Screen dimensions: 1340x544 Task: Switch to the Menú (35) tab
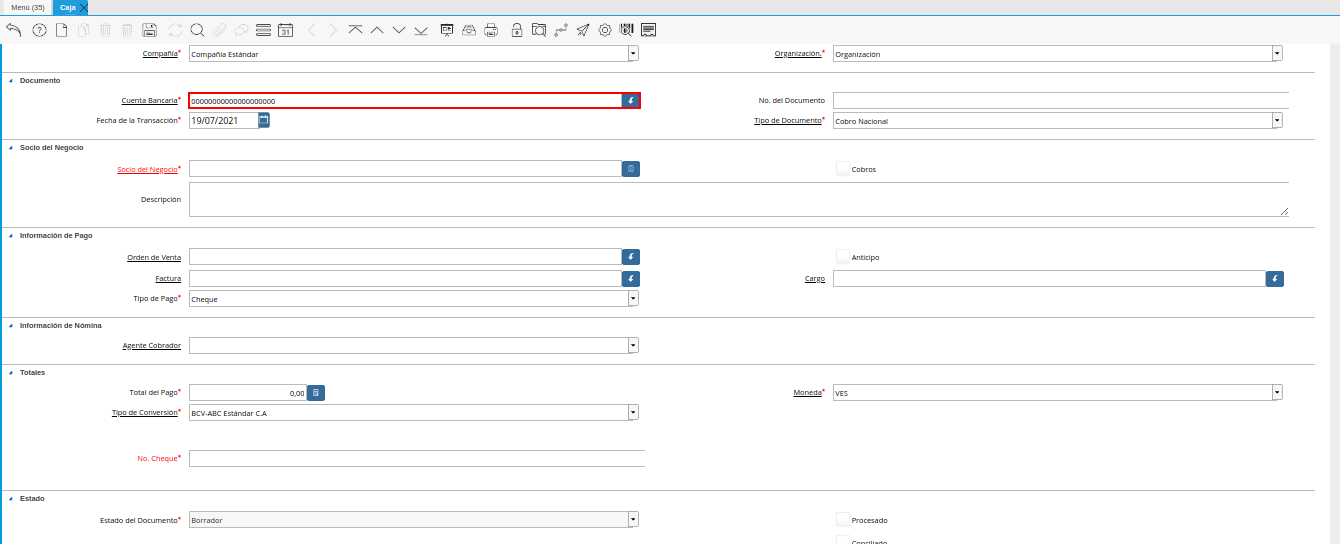pos(27,7)
